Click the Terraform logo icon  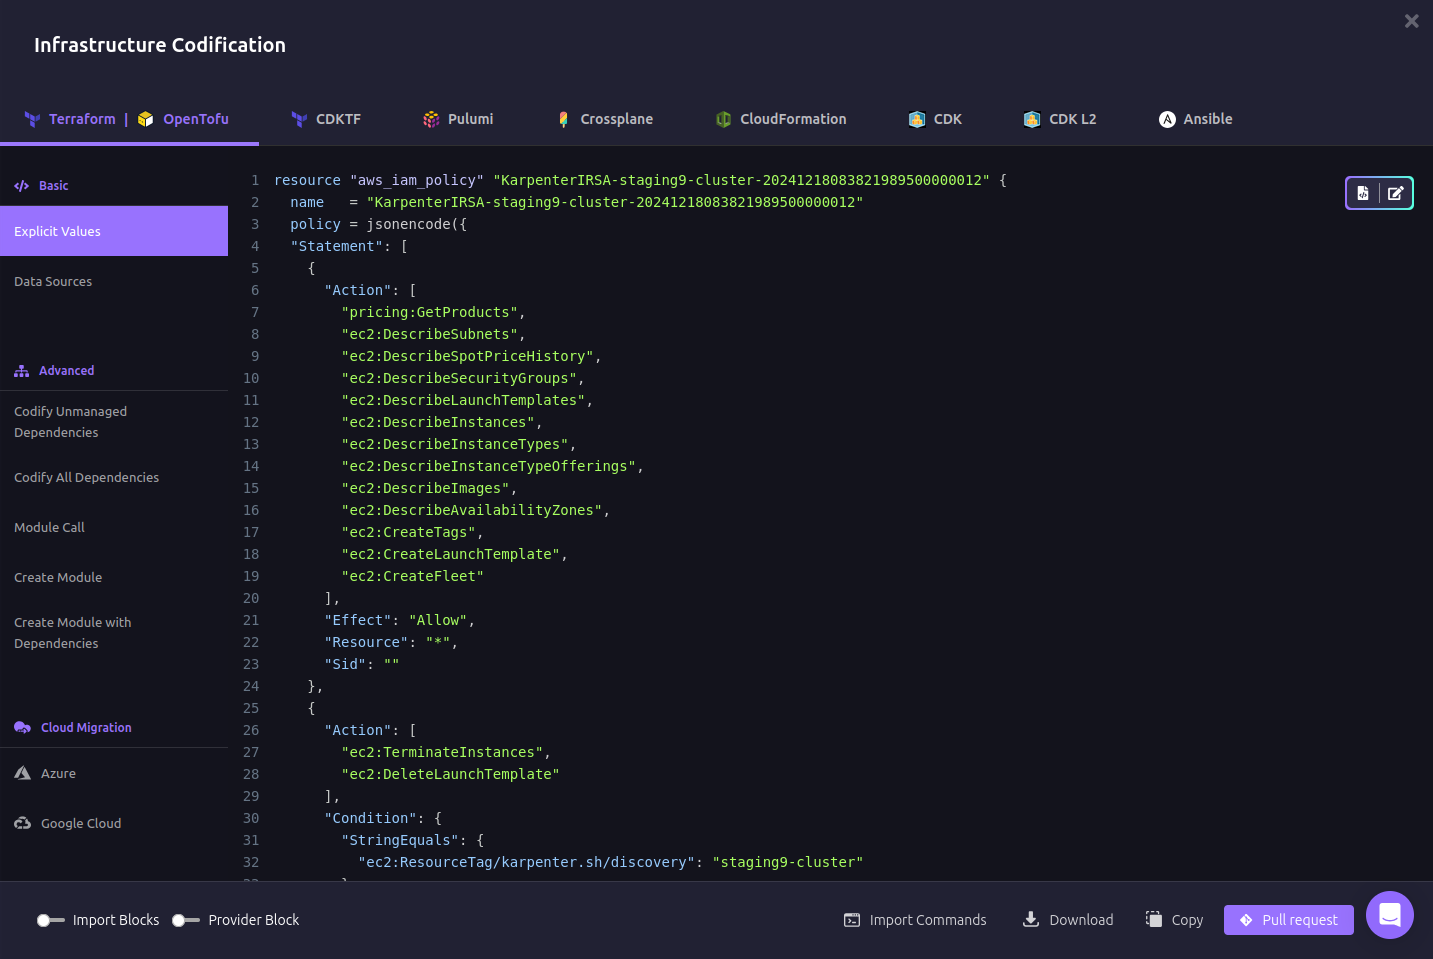pos(33,119)
